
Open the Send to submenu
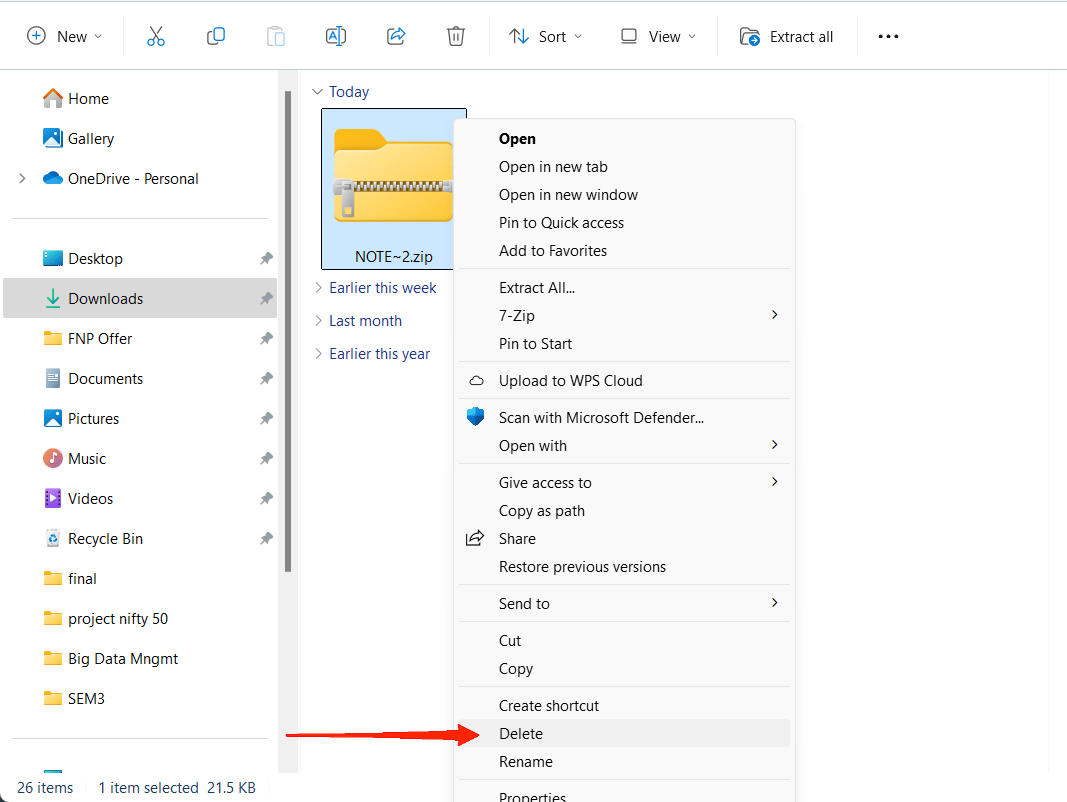[624, 603]
